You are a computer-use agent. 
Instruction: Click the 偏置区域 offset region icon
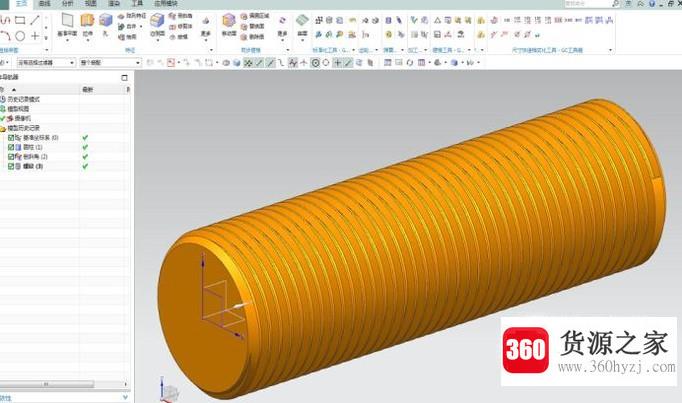pyautogui.click(x=244, y=16)
